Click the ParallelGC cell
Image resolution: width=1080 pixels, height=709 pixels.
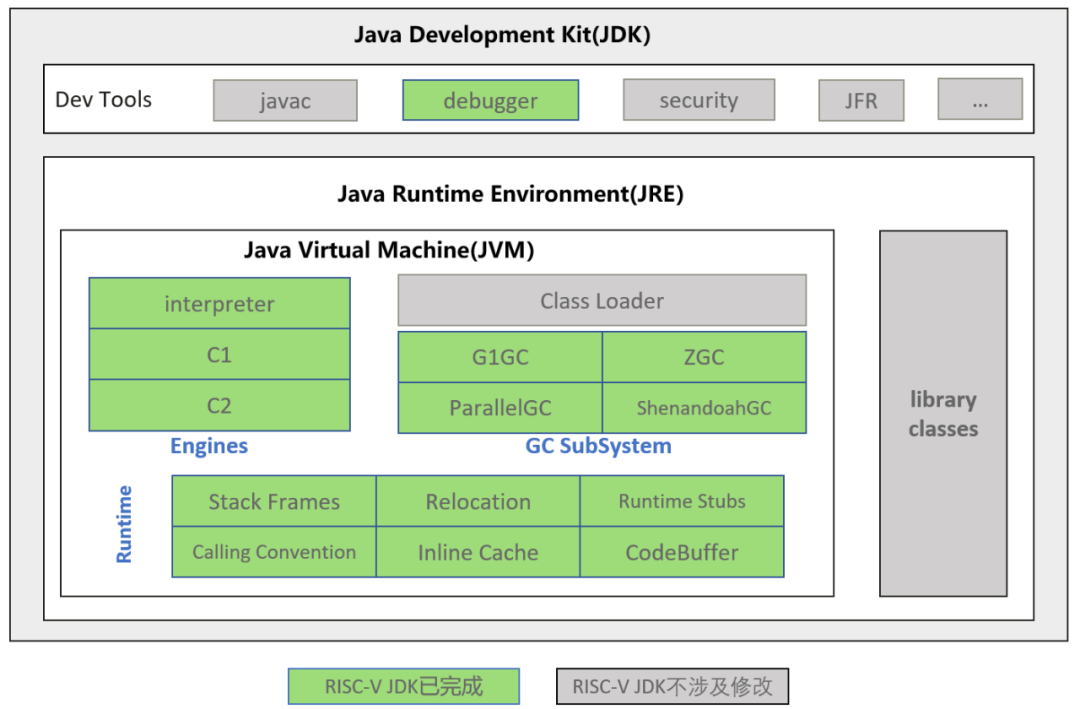(x=500, y=408)
